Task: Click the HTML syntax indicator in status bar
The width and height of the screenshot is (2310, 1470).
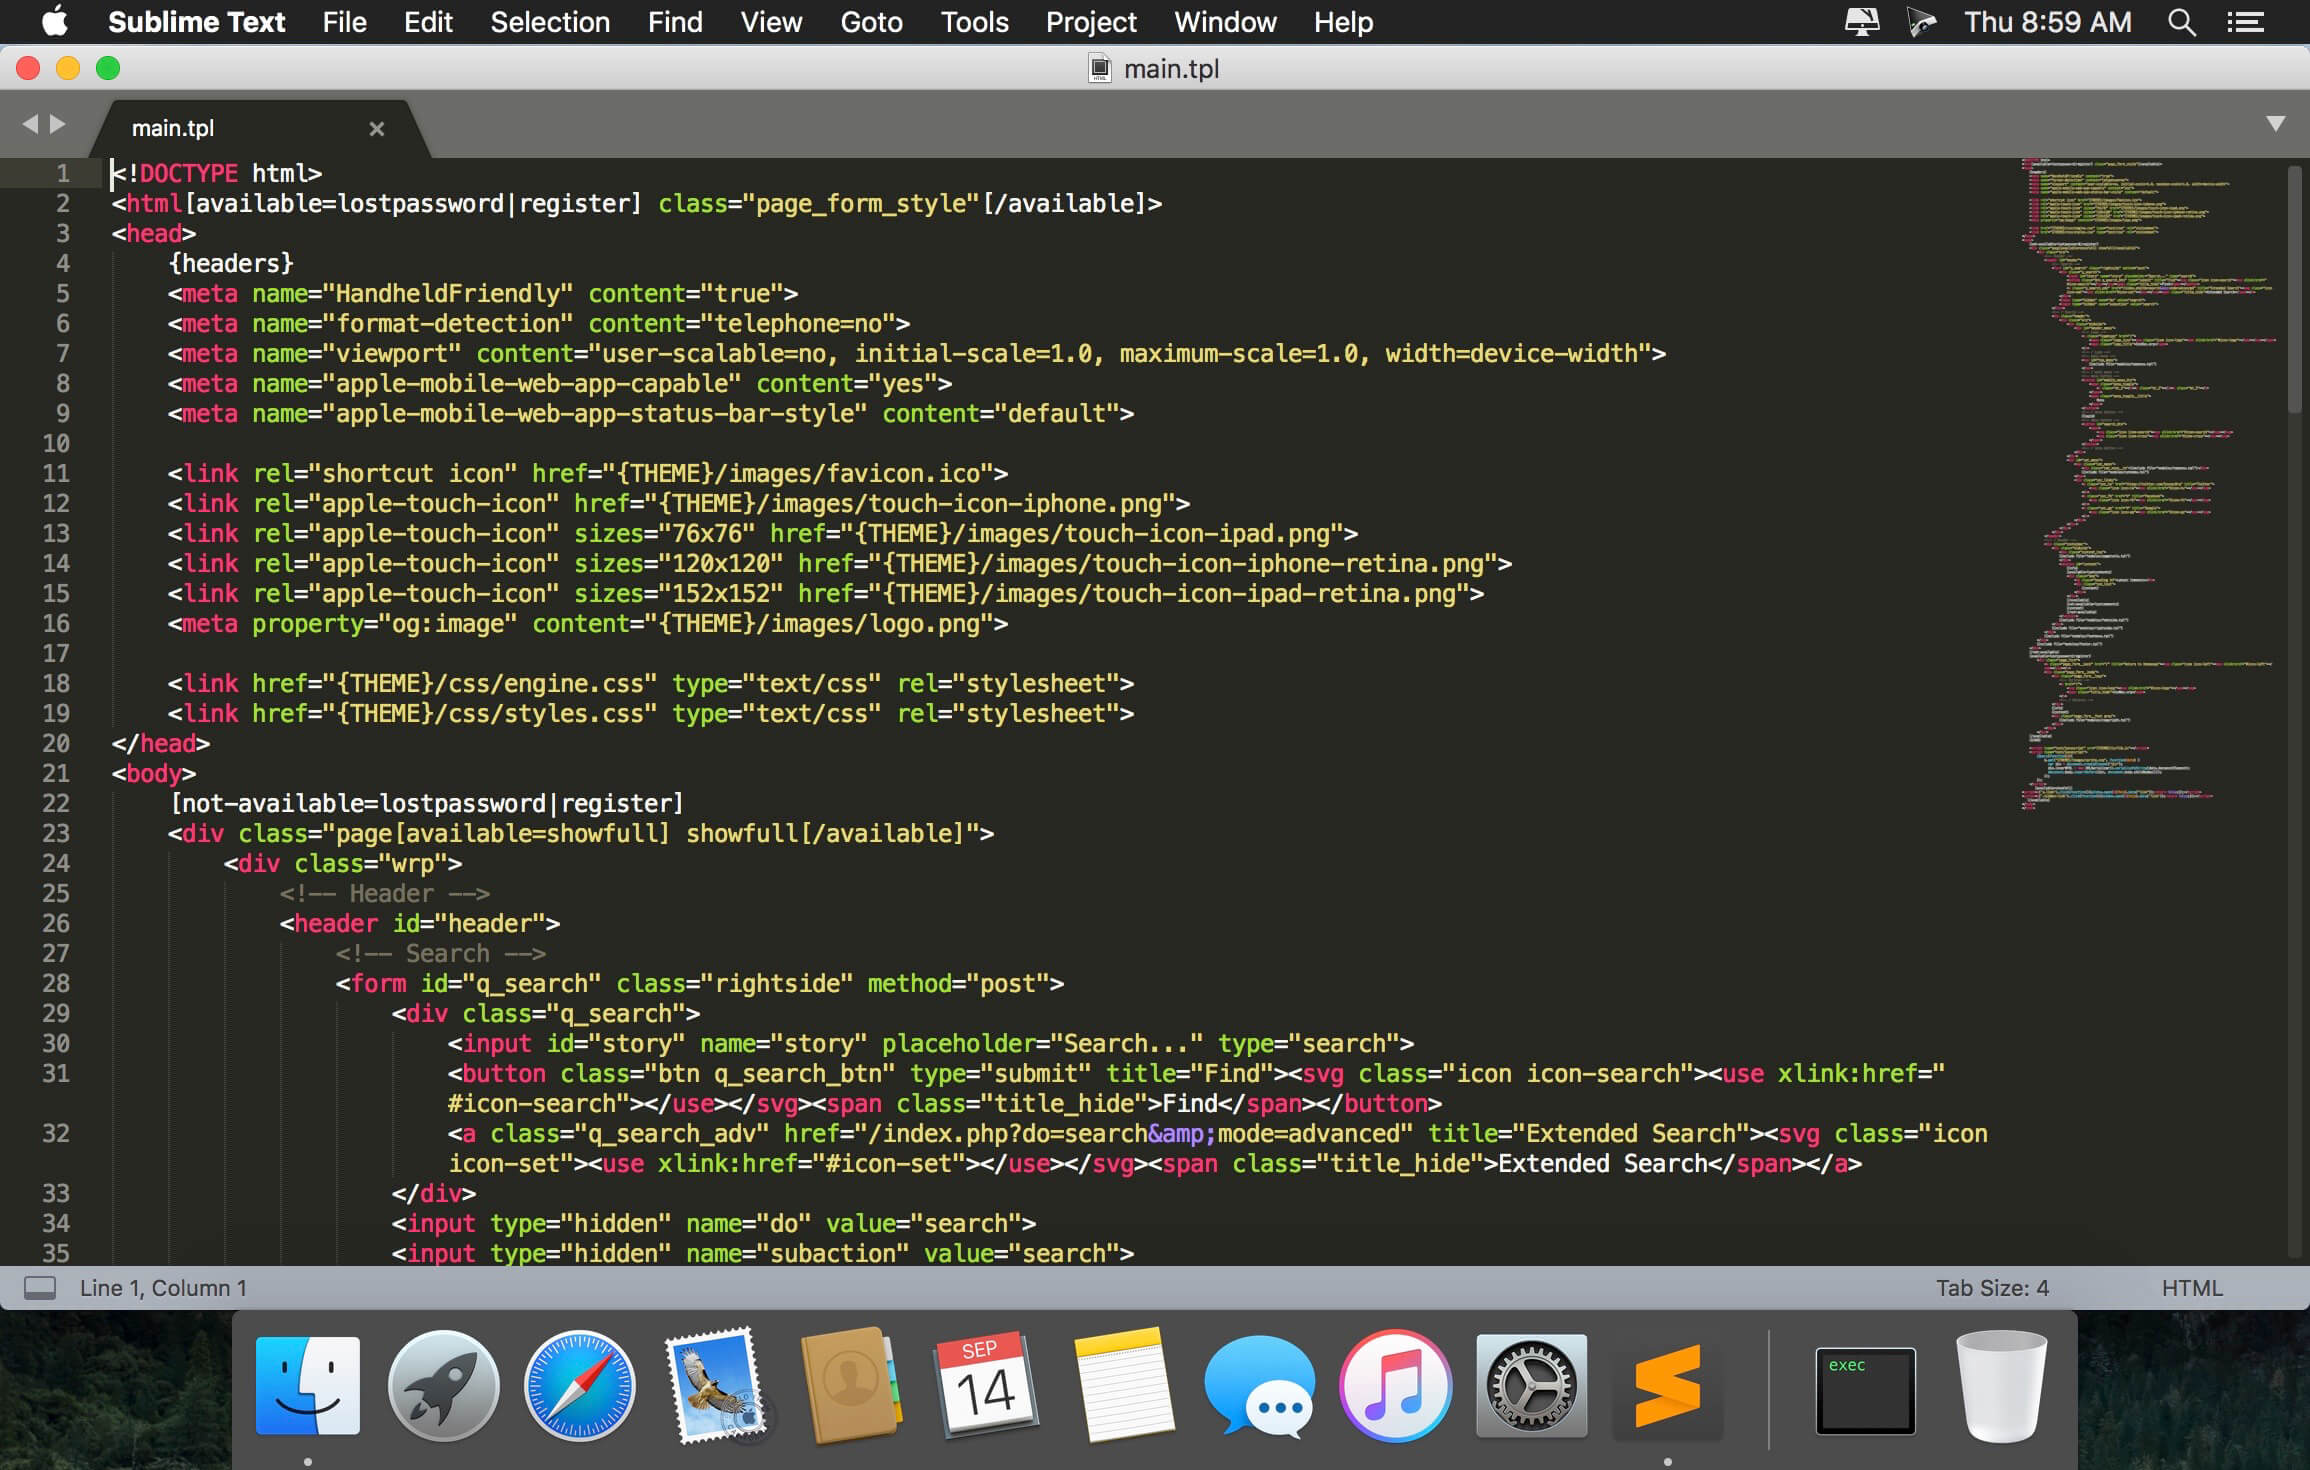Action: (x=2194, y=1286)
